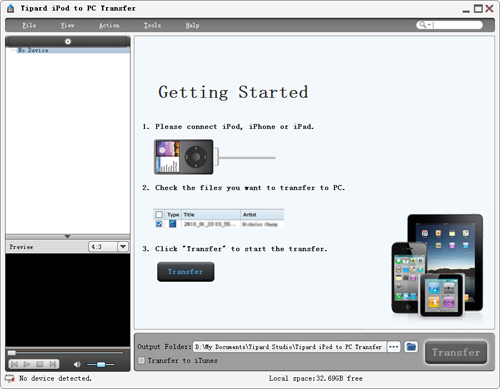Click the next track playback button
Screen dimensions: 500x389
point(53,364)
